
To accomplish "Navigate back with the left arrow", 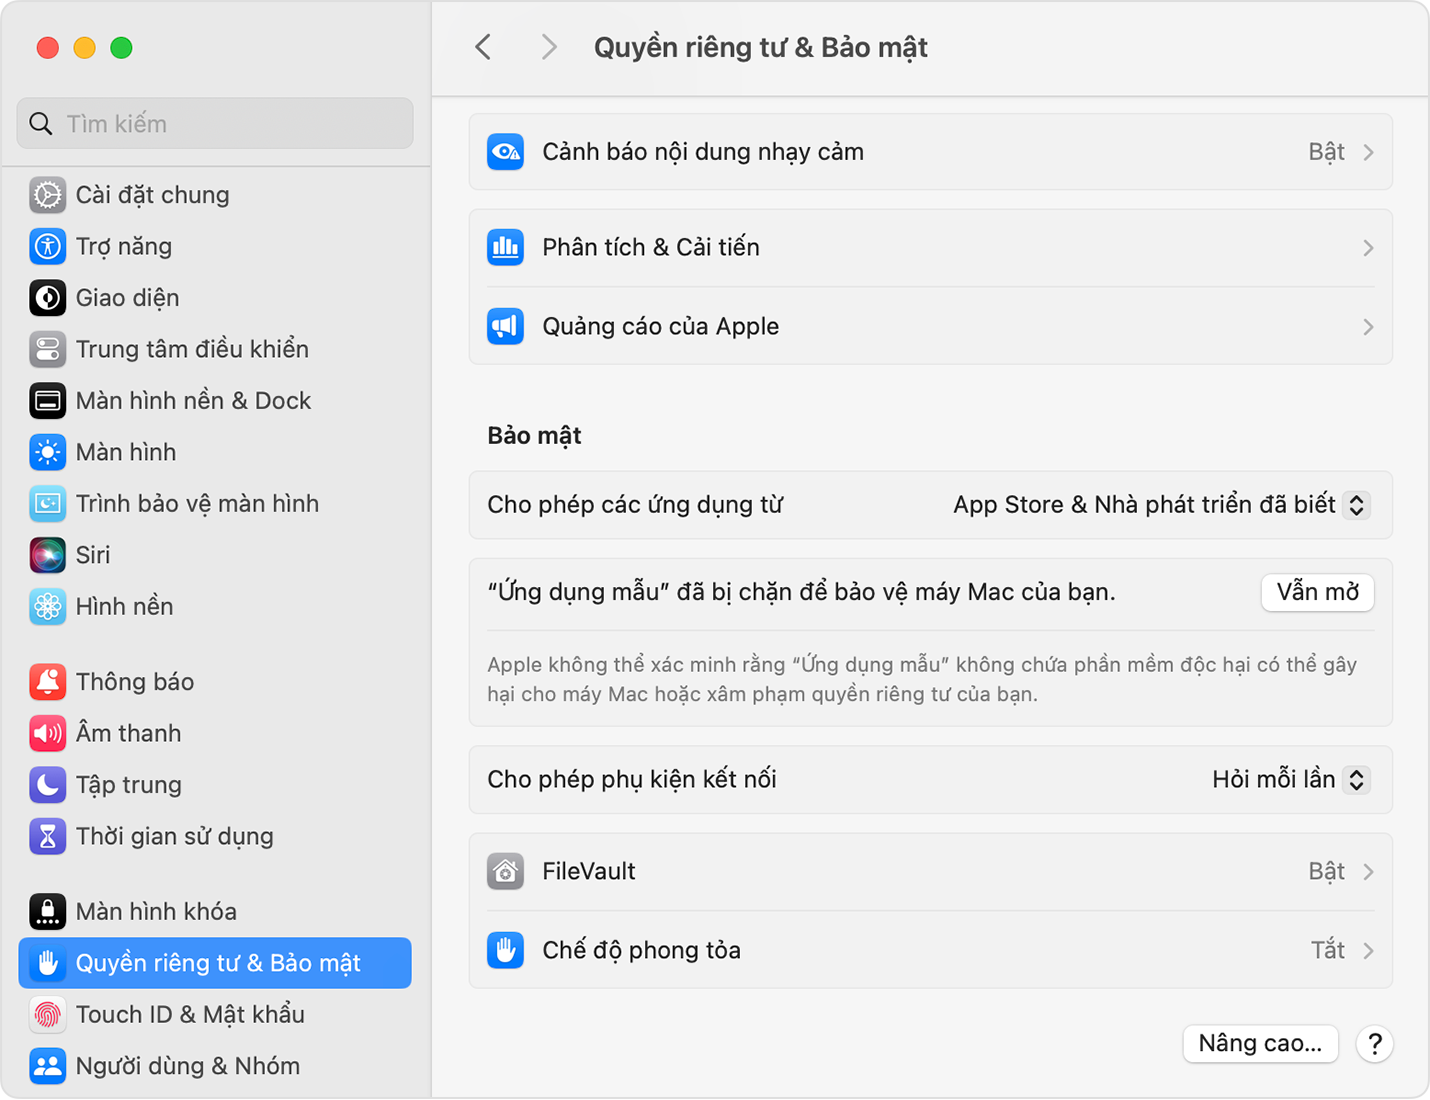I will tap(484, 47).
